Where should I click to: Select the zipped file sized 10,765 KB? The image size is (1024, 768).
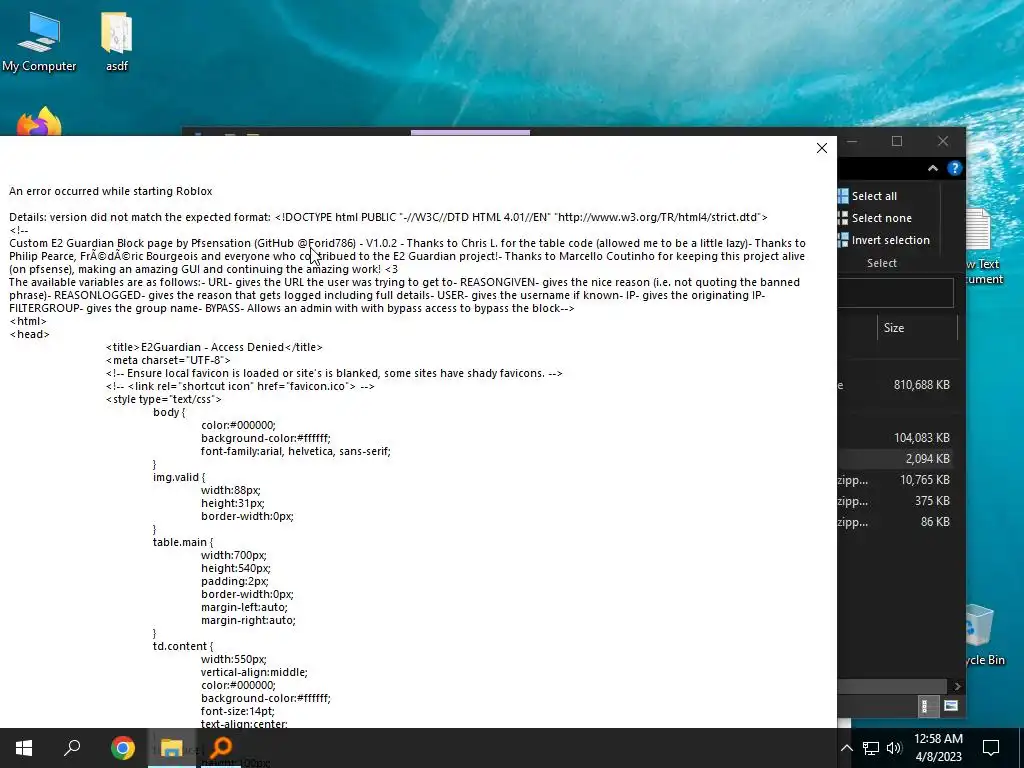[894, 480]
